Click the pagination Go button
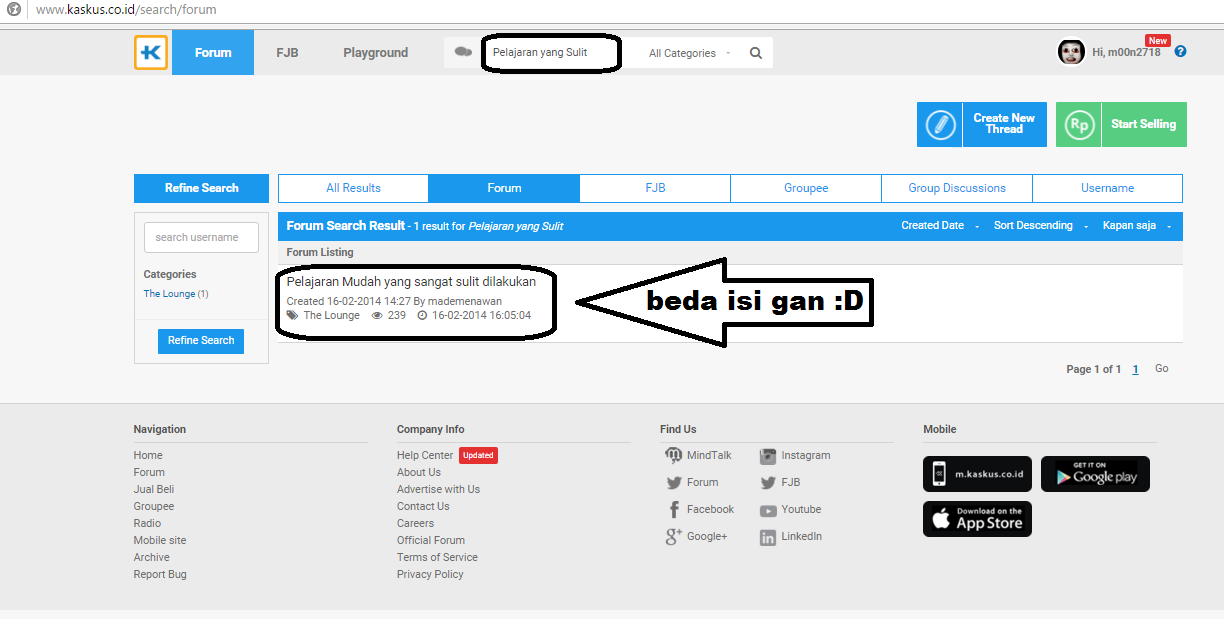Screen dimensions: 1224x619 tap(1162, 369)
